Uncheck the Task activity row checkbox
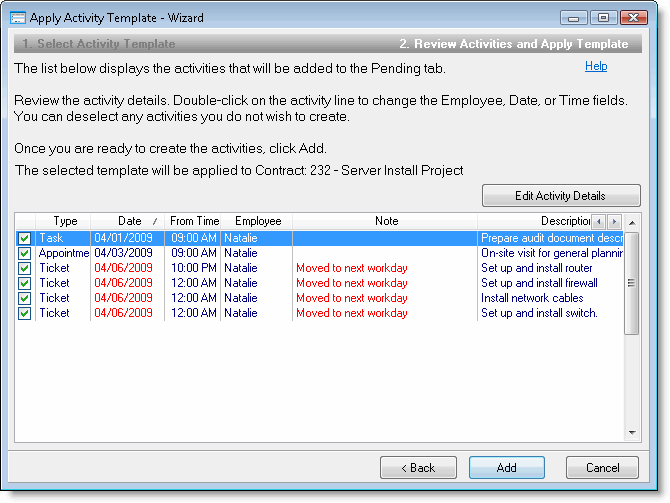The height and width of the screenshot is (503, 670). (x=24, y=238)
